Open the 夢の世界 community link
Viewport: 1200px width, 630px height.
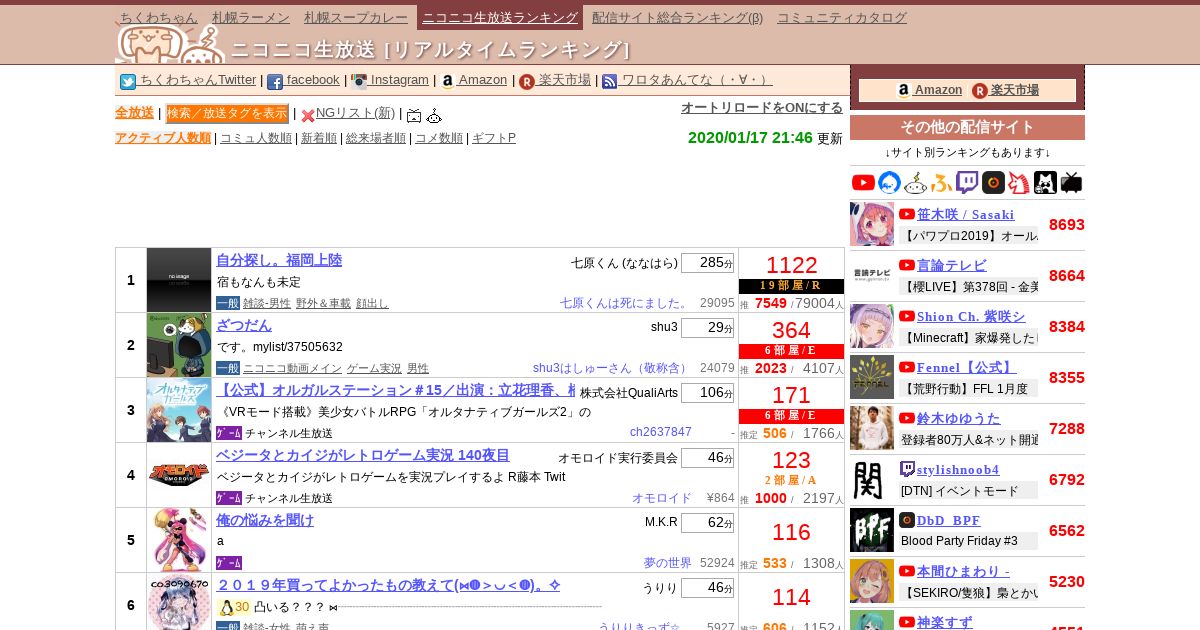coord(668,563)
